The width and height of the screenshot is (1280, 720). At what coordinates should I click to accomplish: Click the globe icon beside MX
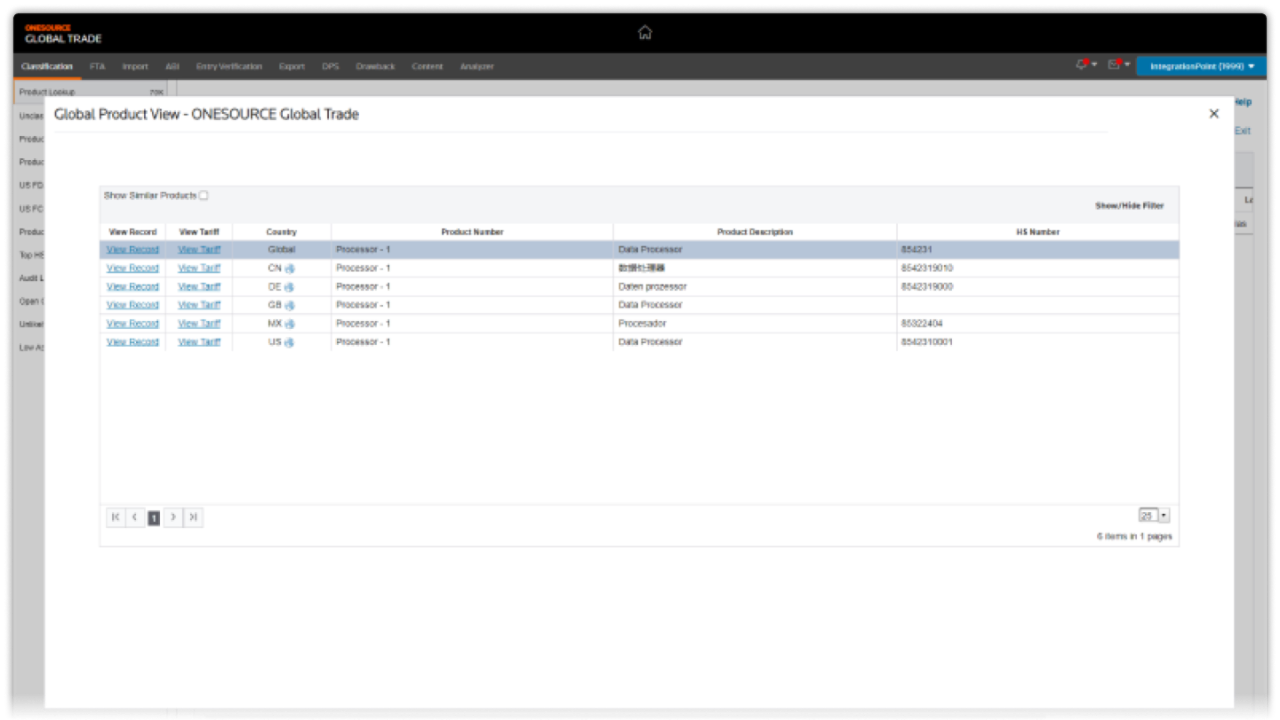pyautogui.click(x=290, y=324)
